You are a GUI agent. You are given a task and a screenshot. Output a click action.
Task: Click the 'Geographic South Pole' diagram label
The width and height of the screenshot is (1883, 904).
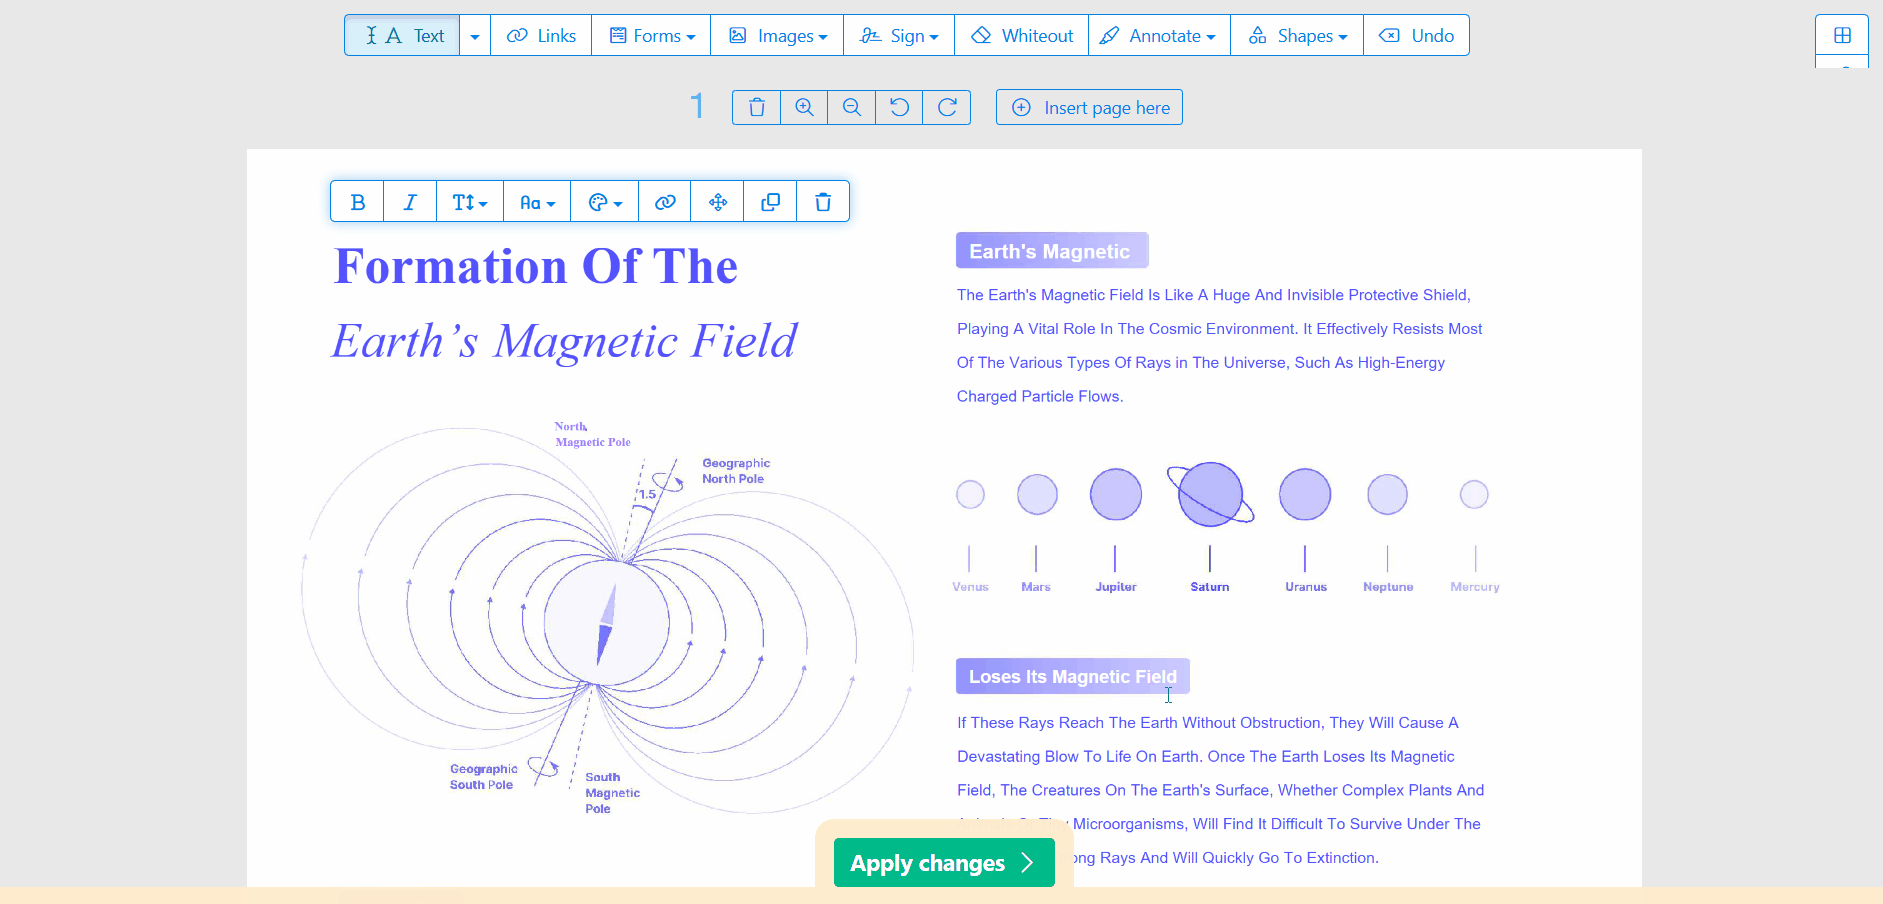pos(484,777)
